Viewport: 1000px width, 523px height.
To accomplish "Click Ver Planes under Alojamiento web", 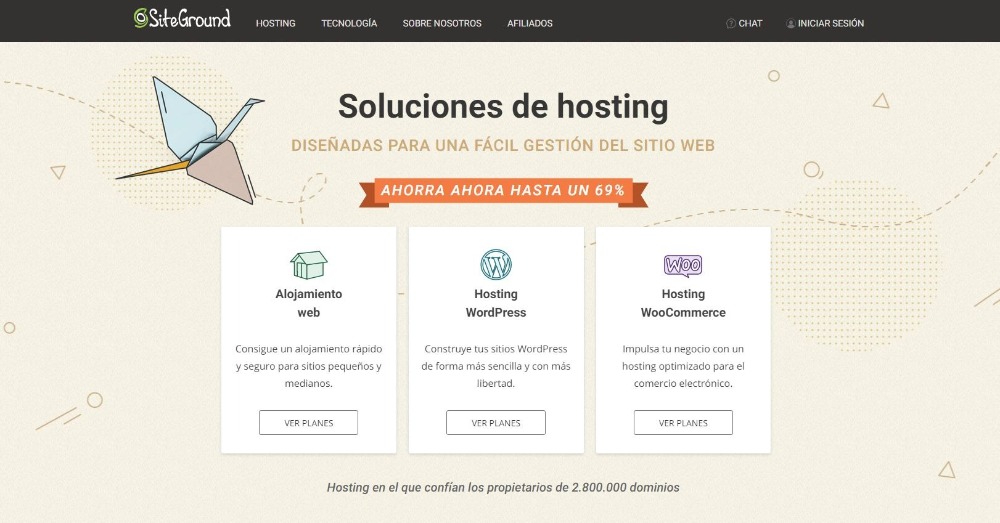I will point(309,423).
